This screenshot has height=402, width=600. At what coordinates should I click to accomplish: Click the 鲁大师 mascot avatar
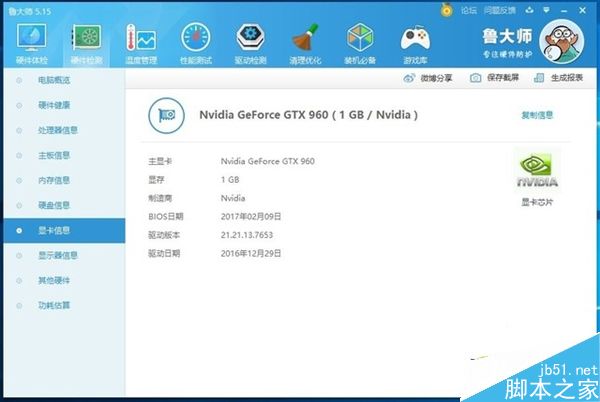561,42
